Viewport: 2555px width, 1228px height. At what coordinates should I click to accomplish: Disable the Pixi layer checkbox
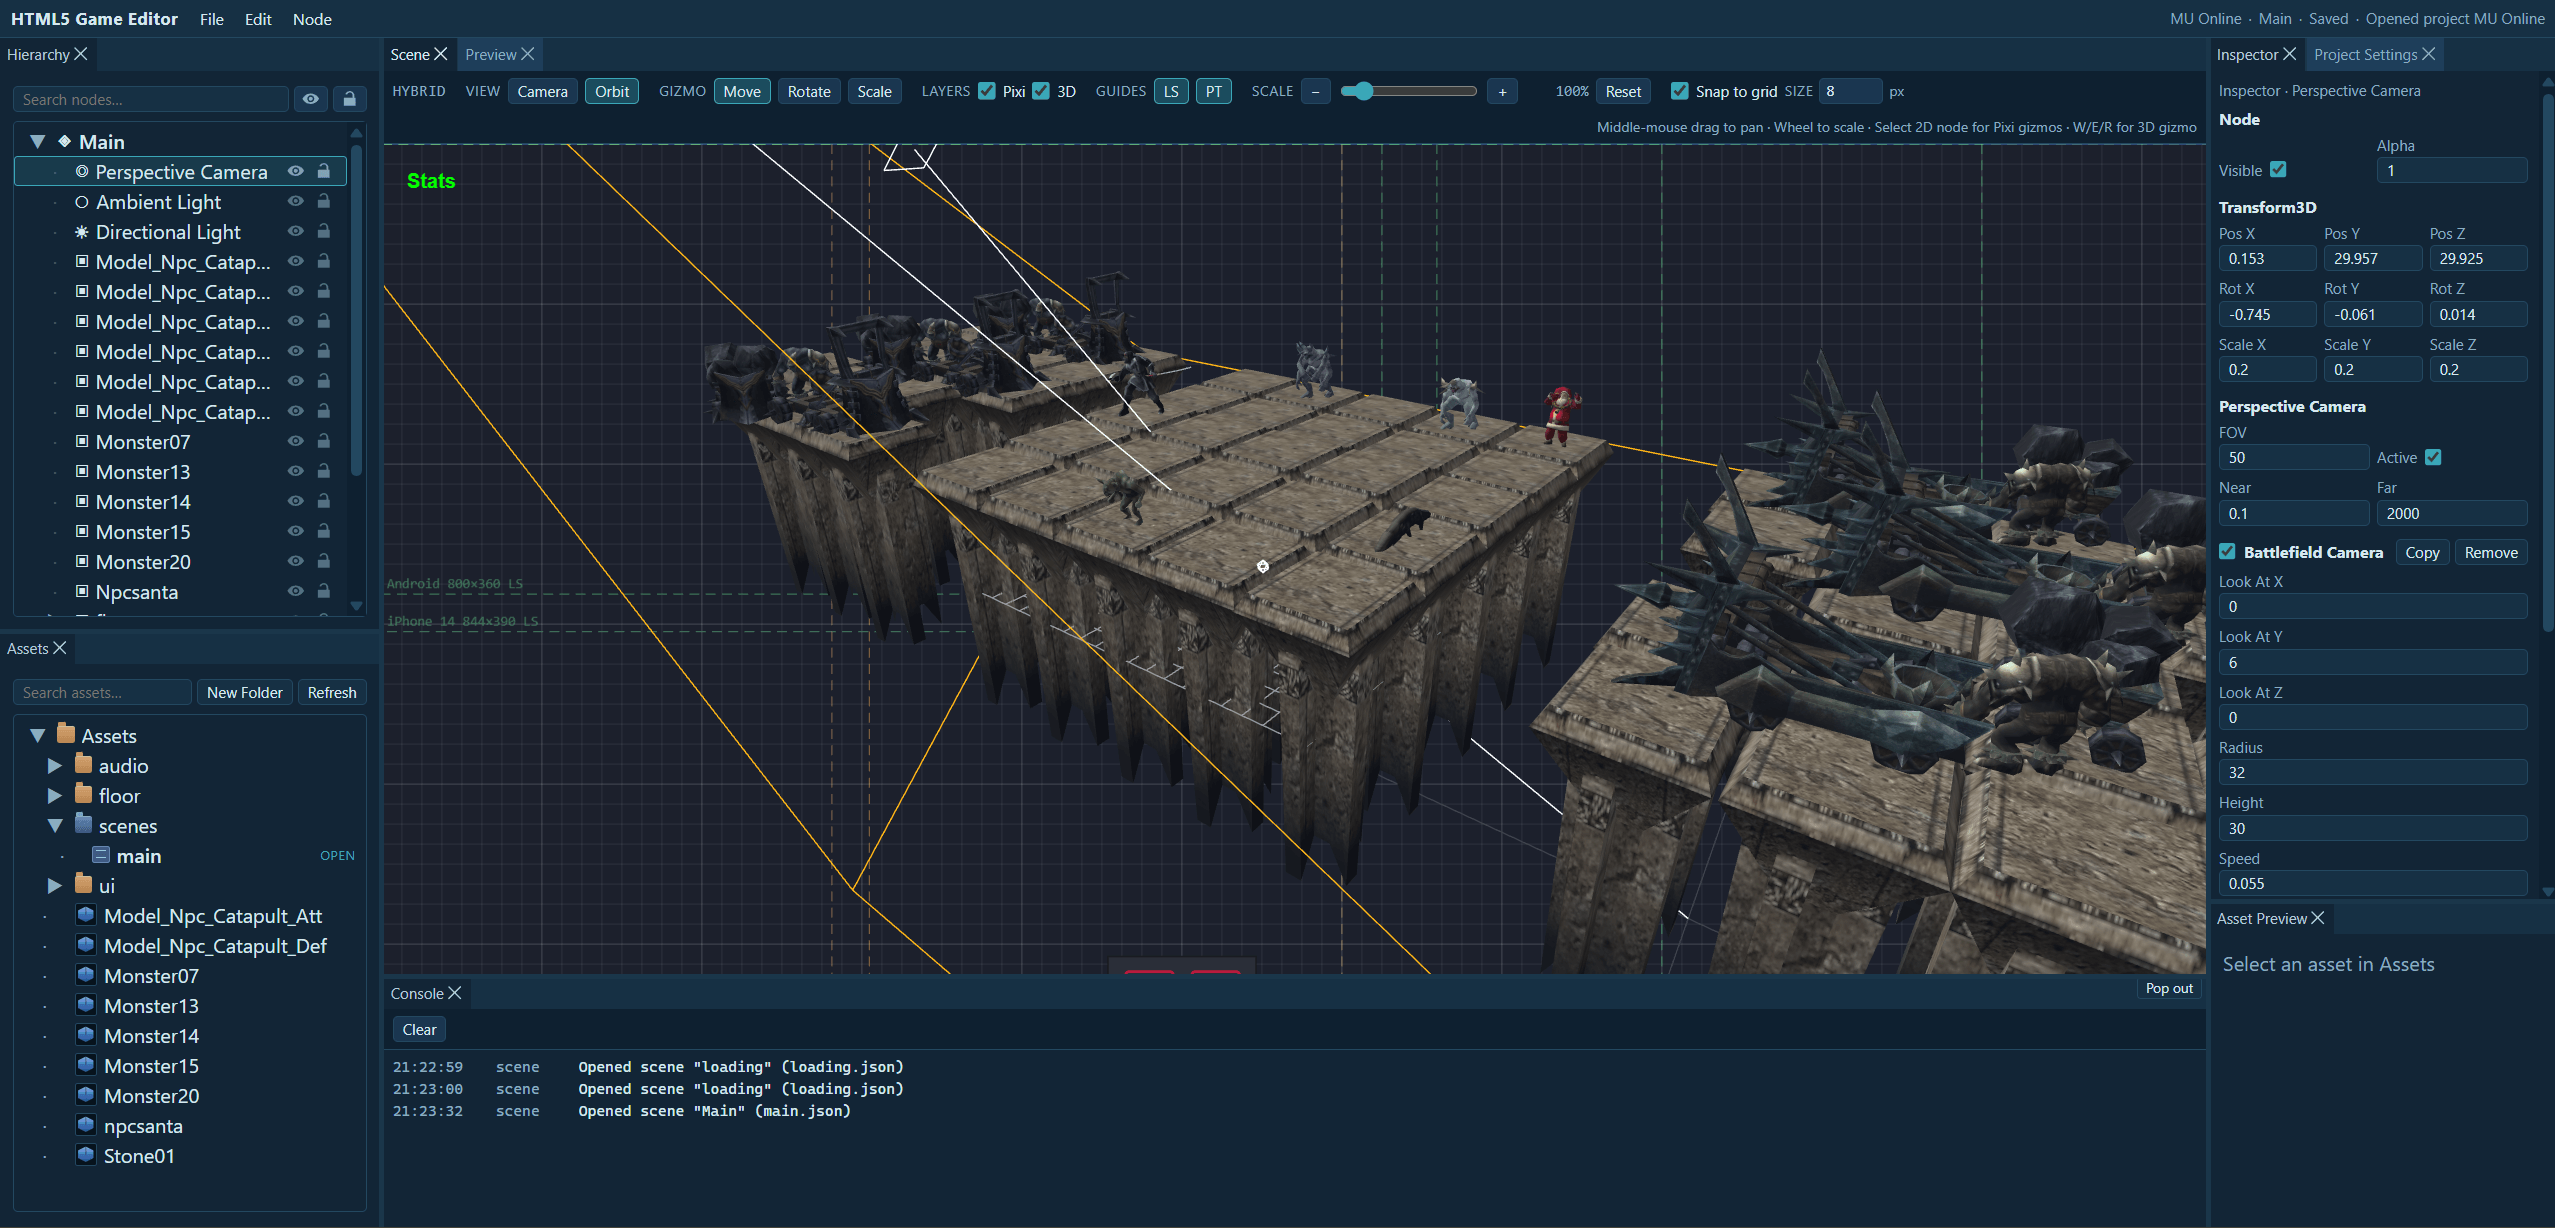pos(987,91)
